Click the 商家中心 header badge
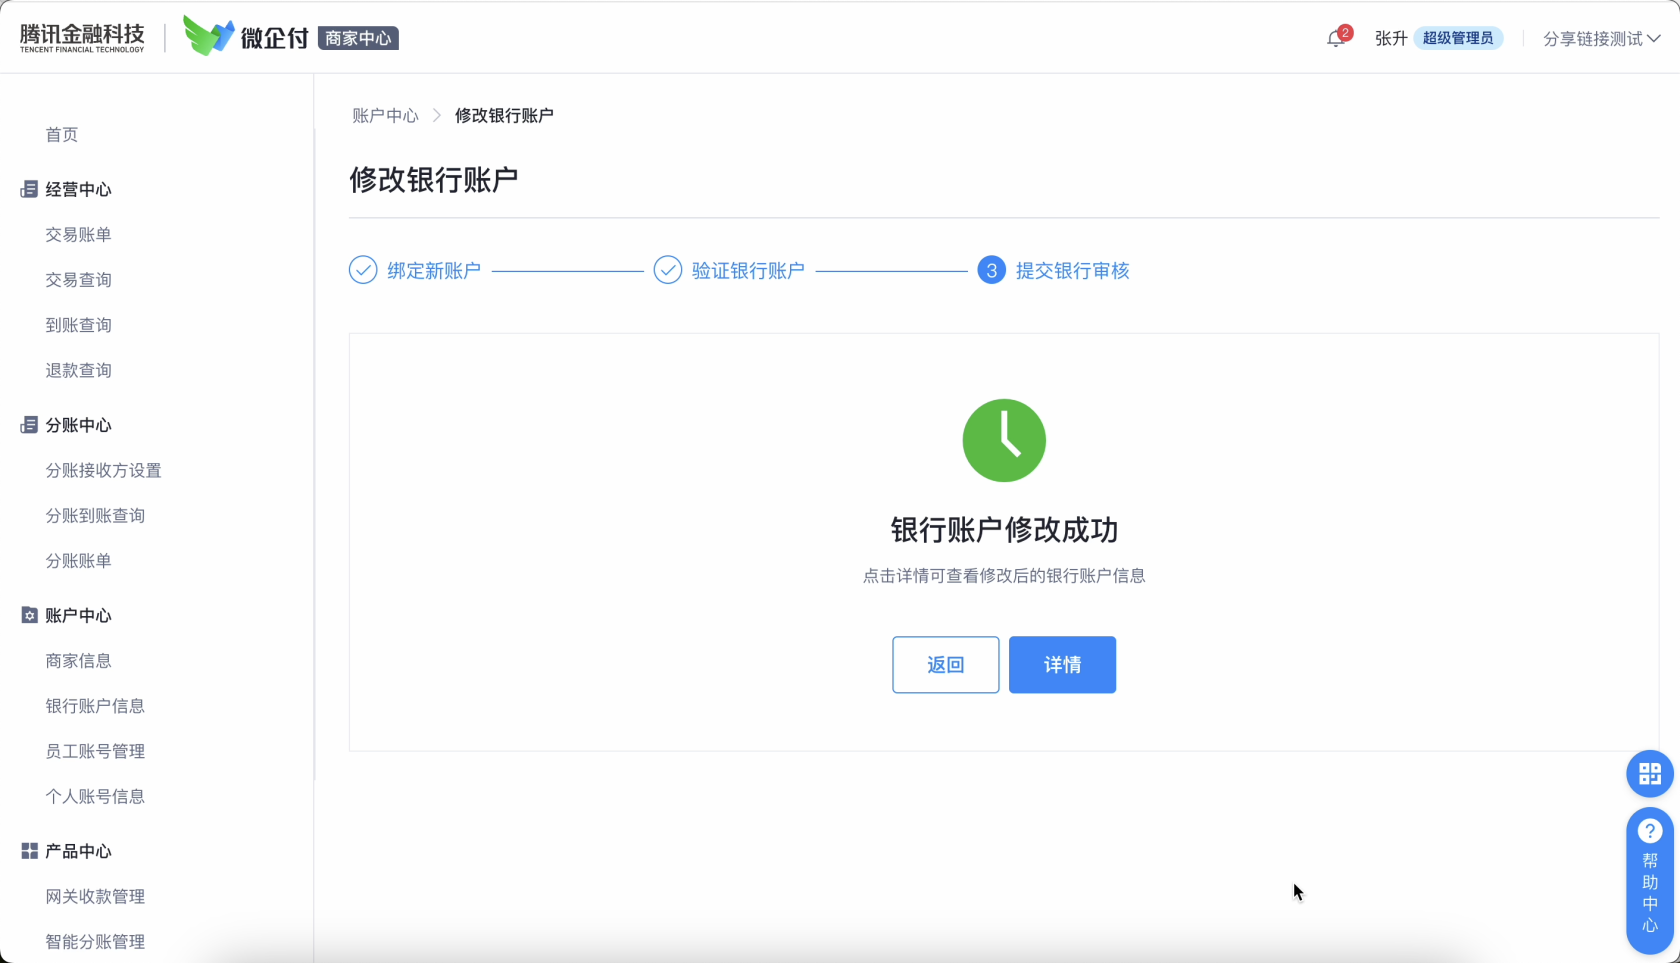The width and height of the screenshot is (1680, 963). (x=358, y=38)
